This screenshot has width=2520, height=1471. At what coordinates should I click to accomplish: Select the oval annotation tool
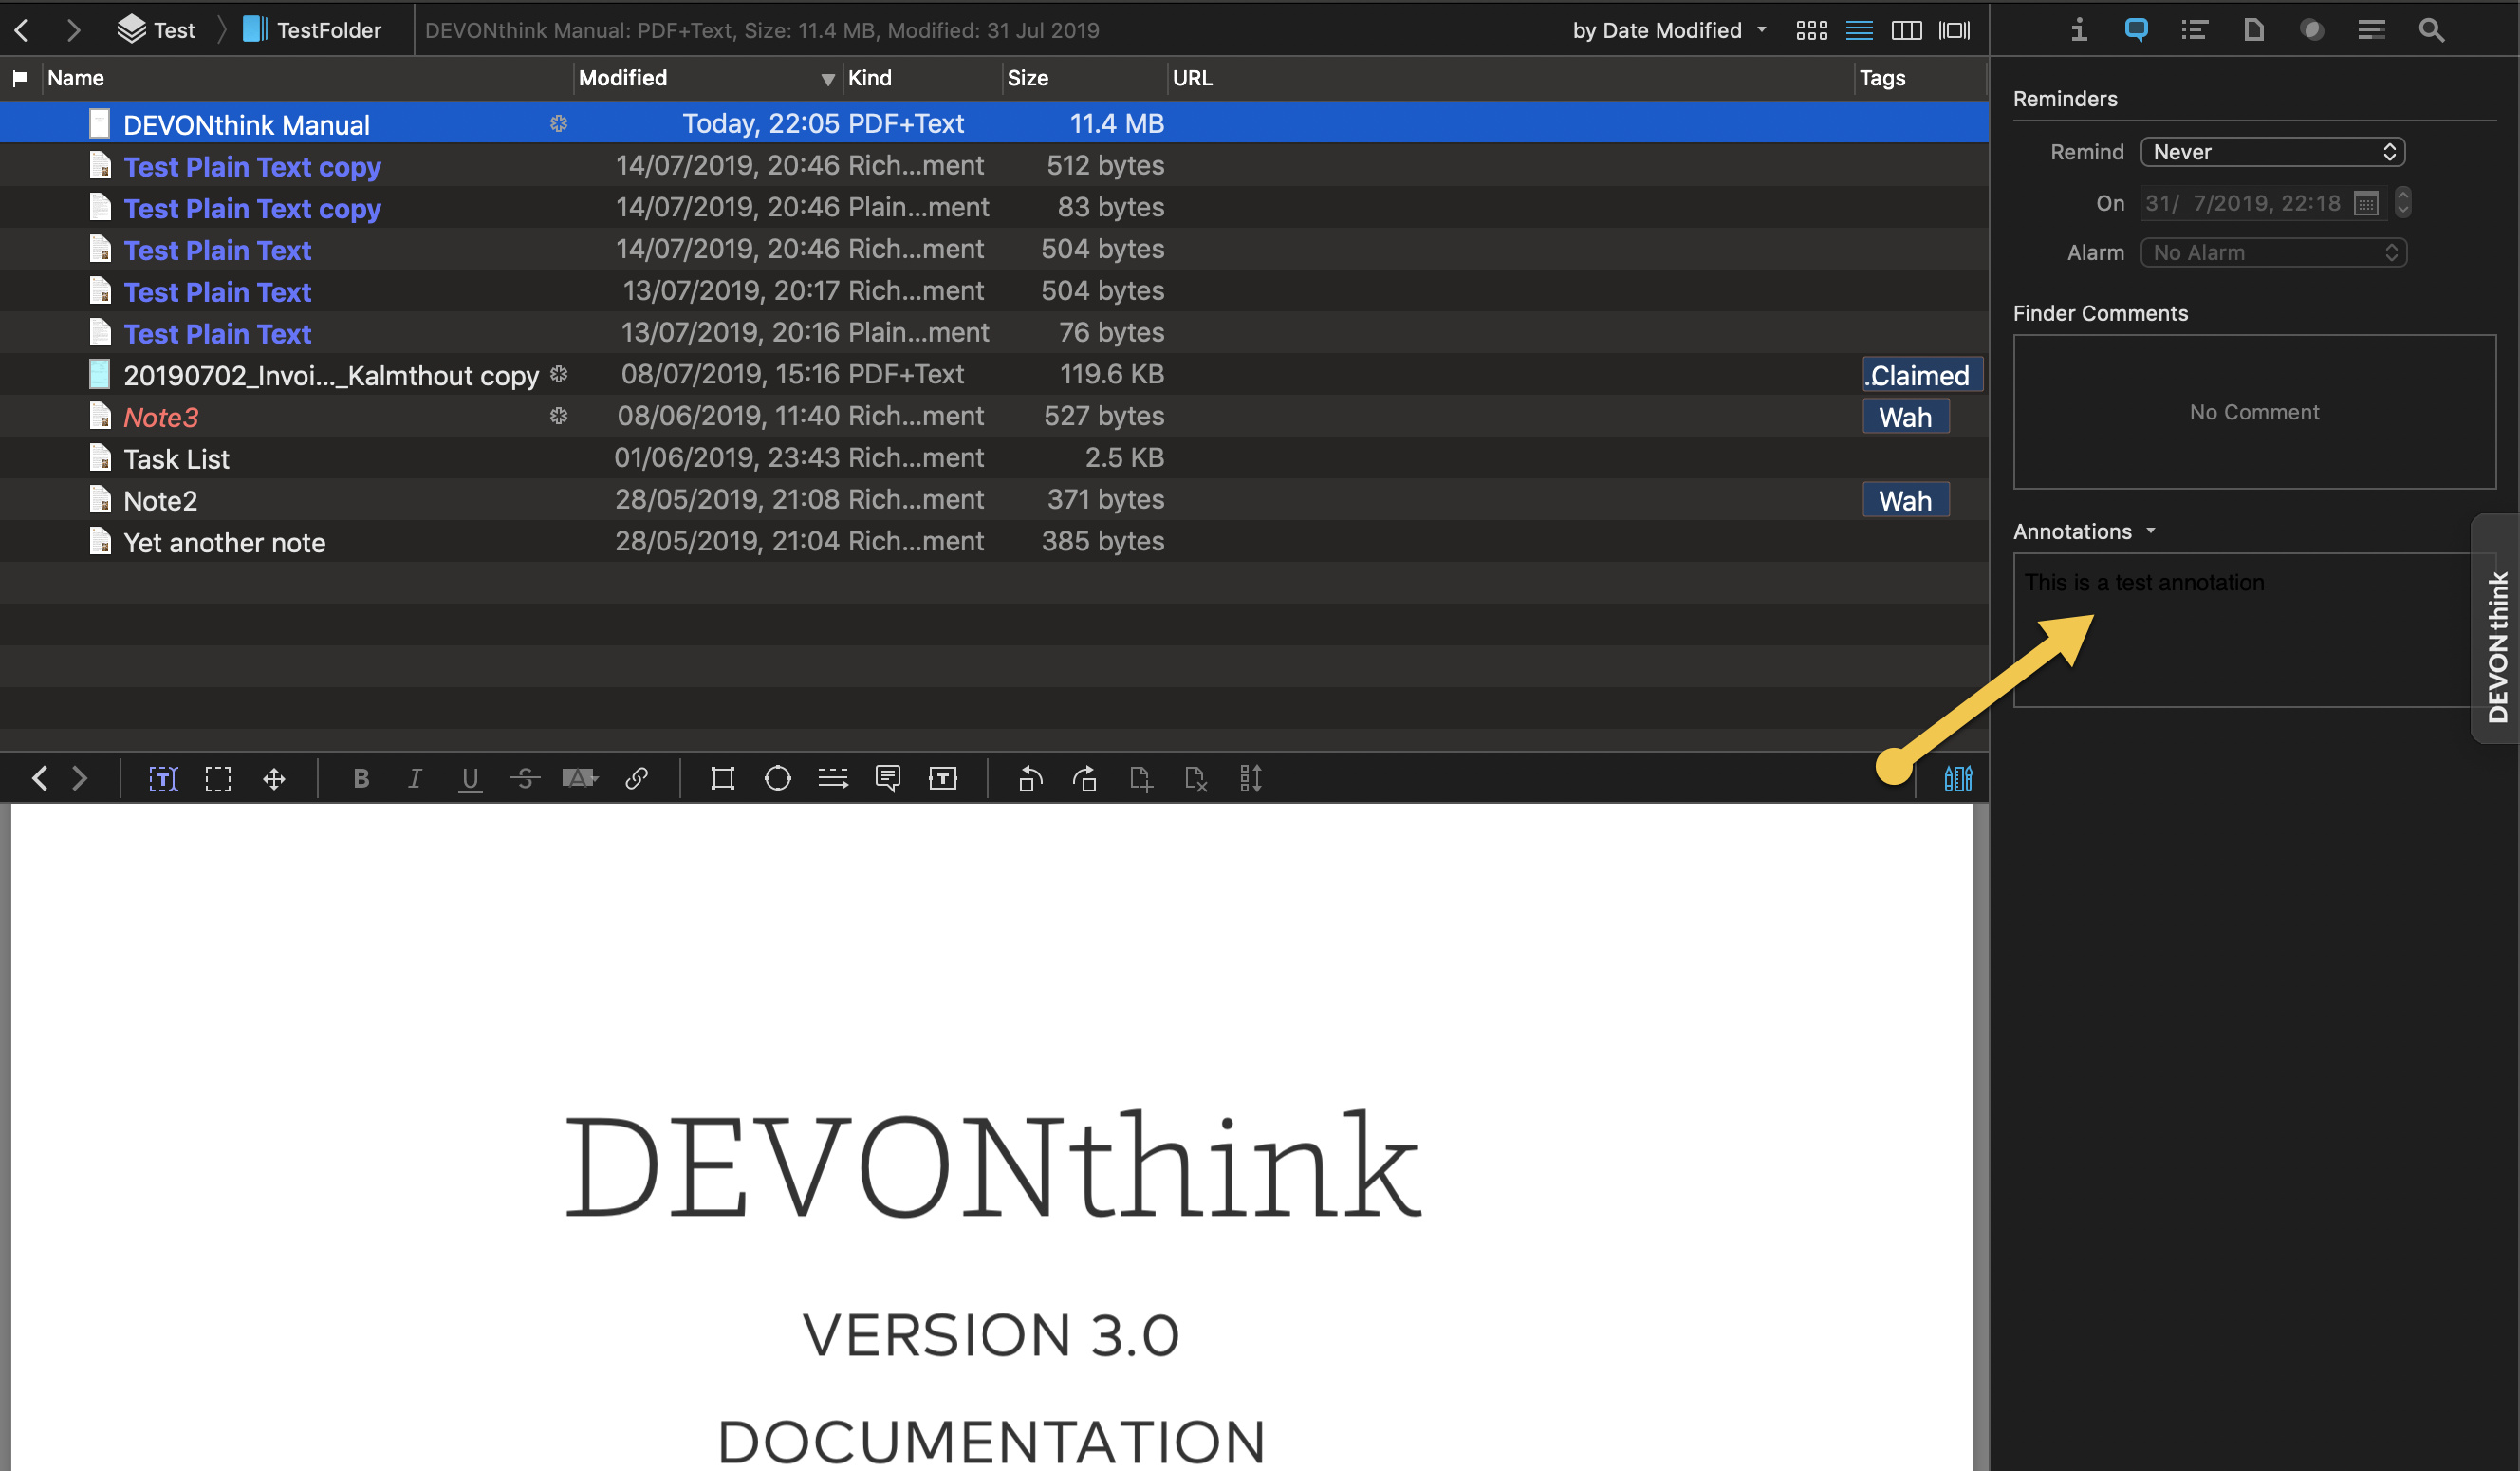(x=778, y=778)
